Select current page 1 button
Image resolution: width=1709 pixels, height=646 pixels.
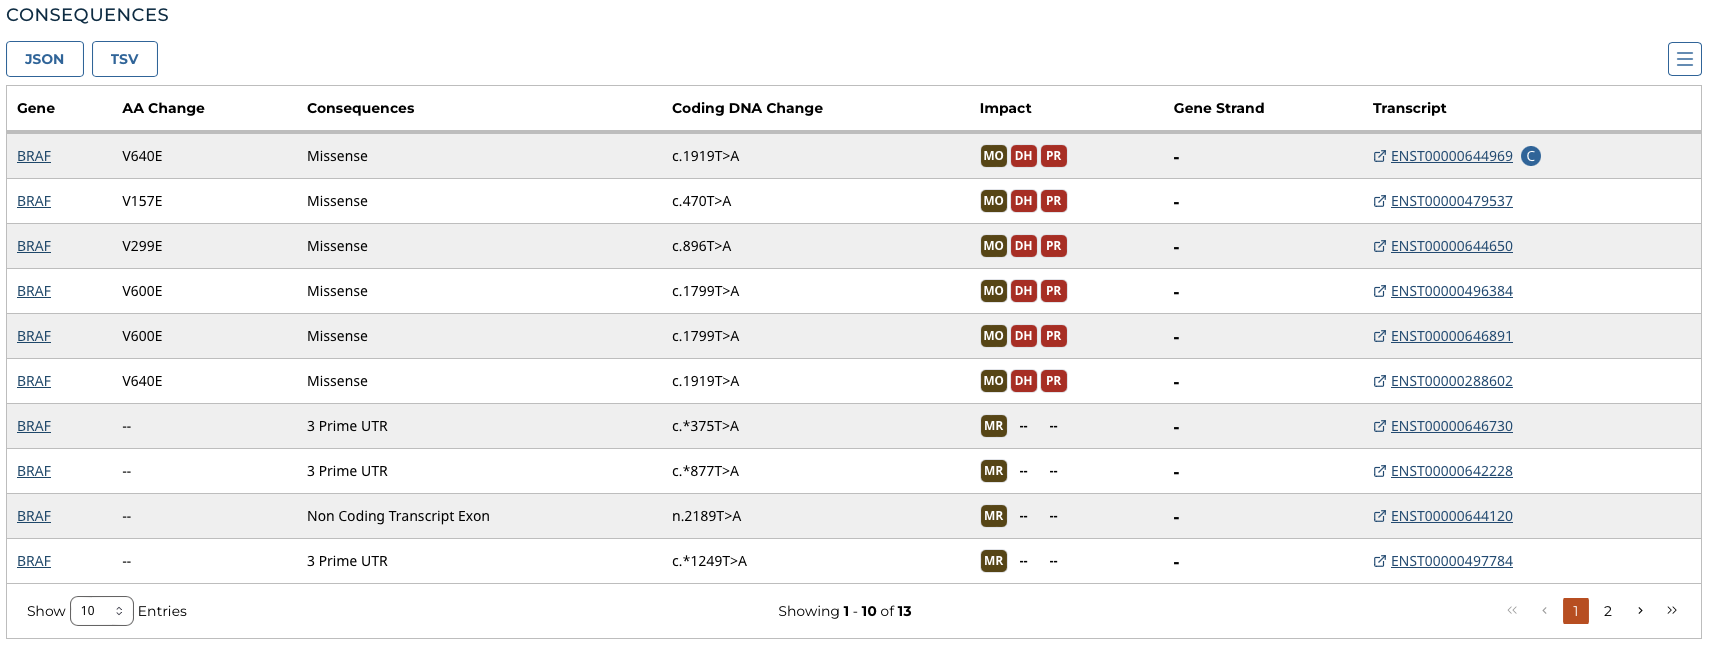pyautogui.click(x=1575, y=611)
